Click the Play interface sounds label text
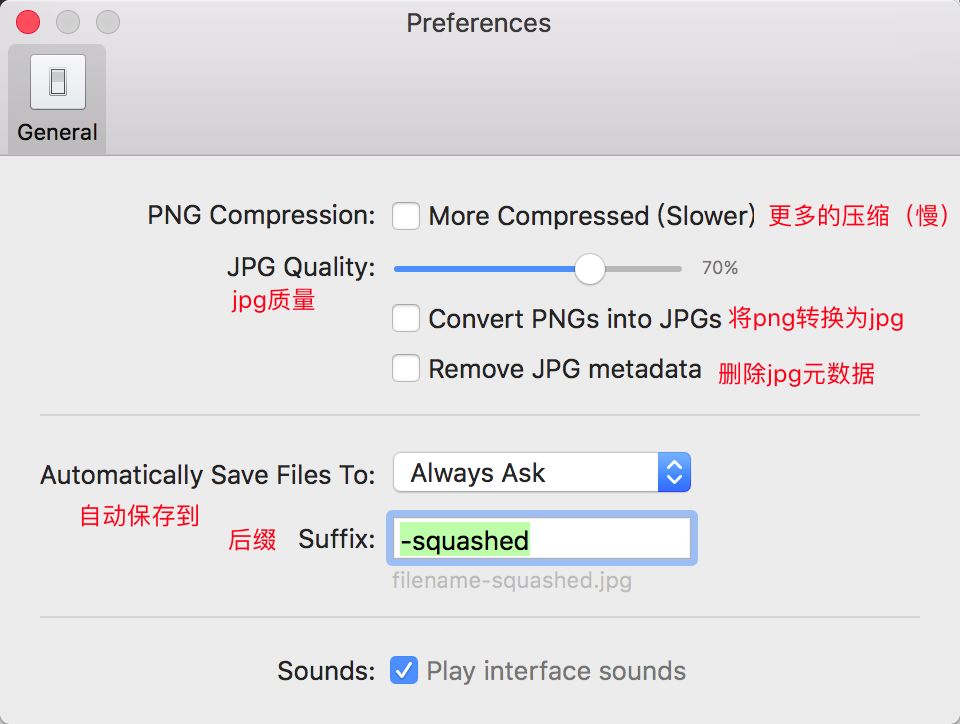The width and height of the screenshot is (960, 724). coord(556,671)
